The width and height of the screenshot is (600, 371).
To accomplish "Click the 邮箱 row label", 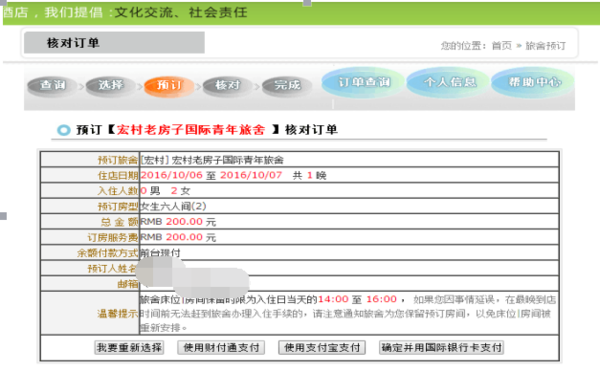I will pyautogui.click(x=127, y=284).
